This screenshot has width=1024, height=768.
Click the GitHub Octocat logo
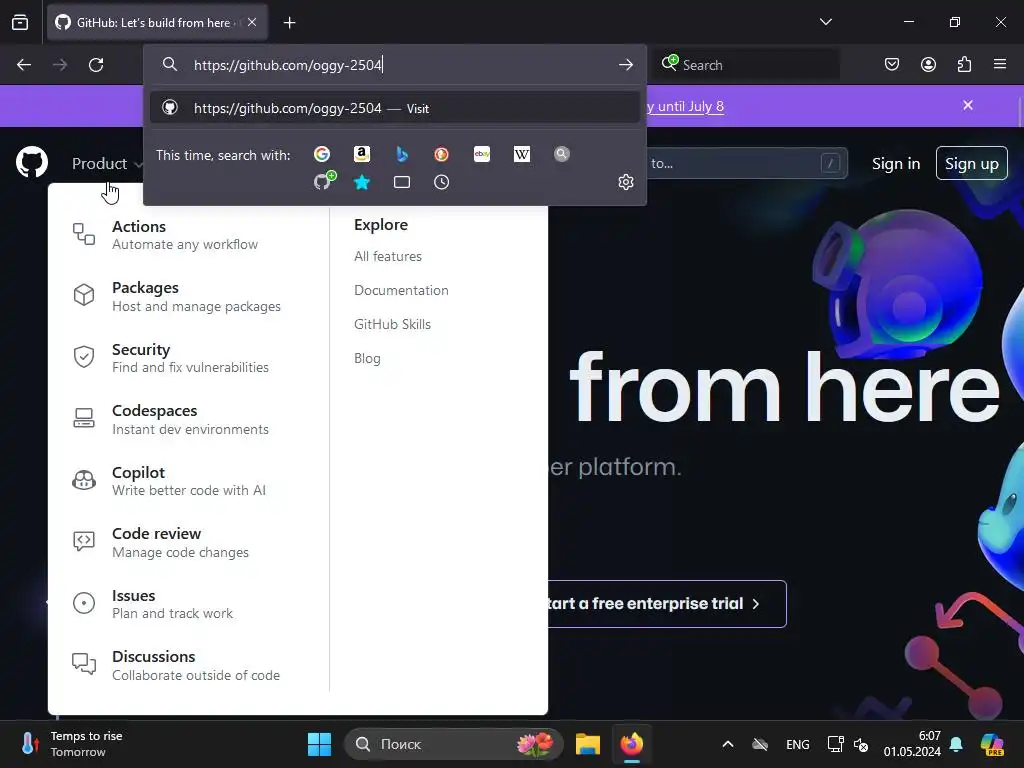coord(32,163)
